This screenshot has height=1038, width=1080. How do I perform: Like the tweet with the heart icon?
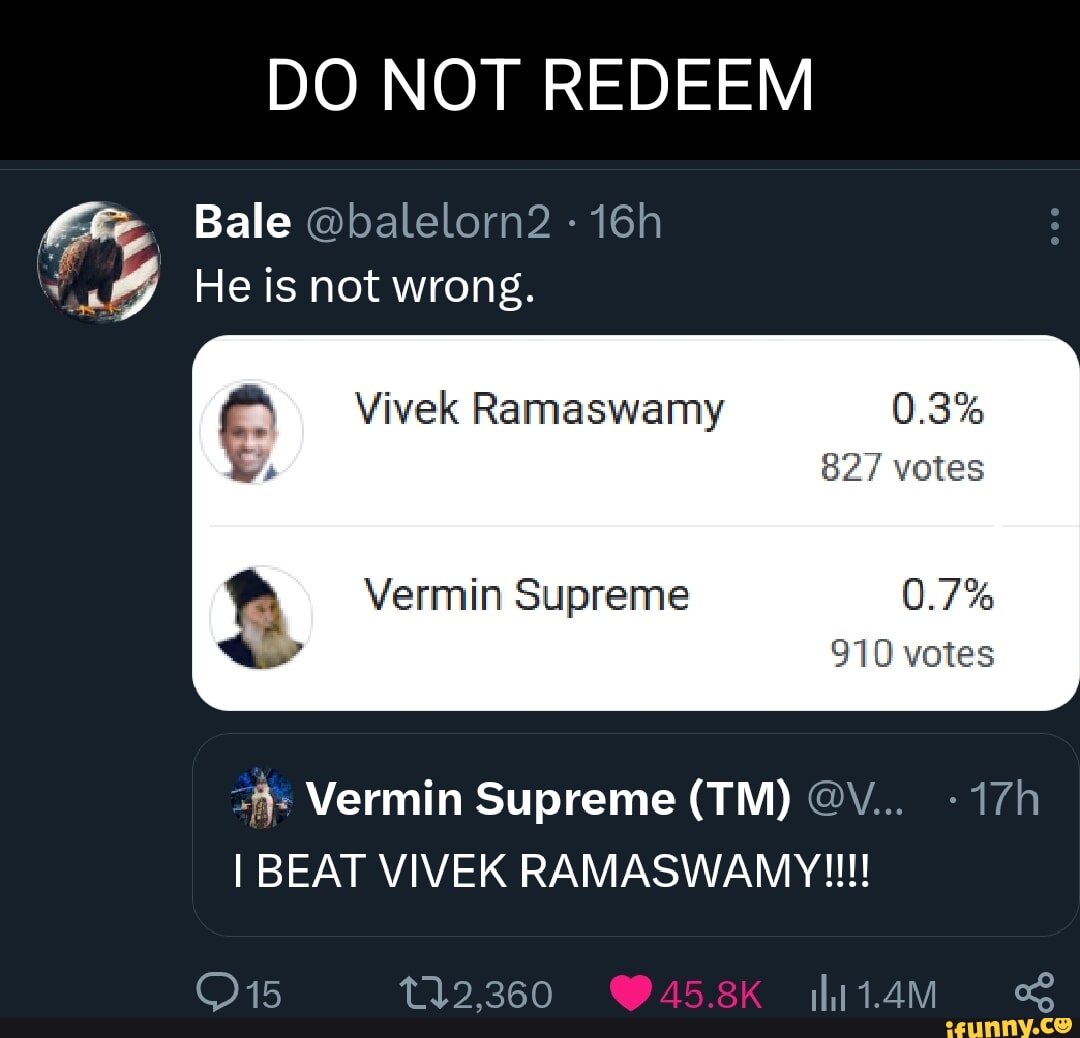pos(630,993)
